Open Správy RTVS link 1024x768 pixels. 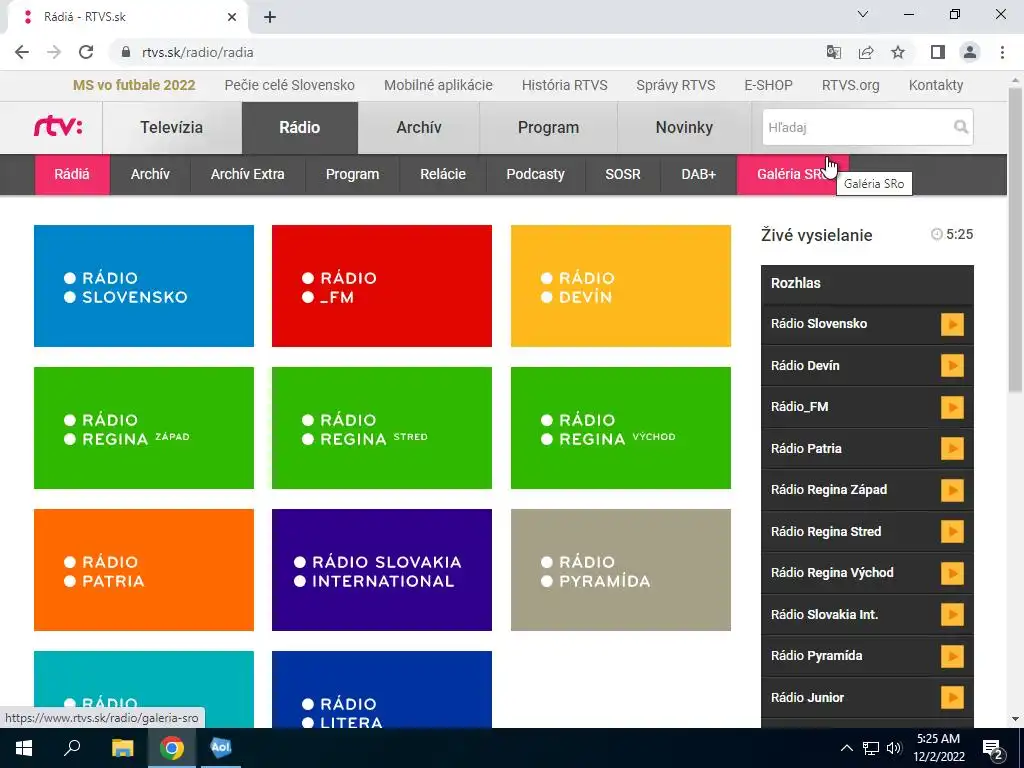(x=676, y=85)
